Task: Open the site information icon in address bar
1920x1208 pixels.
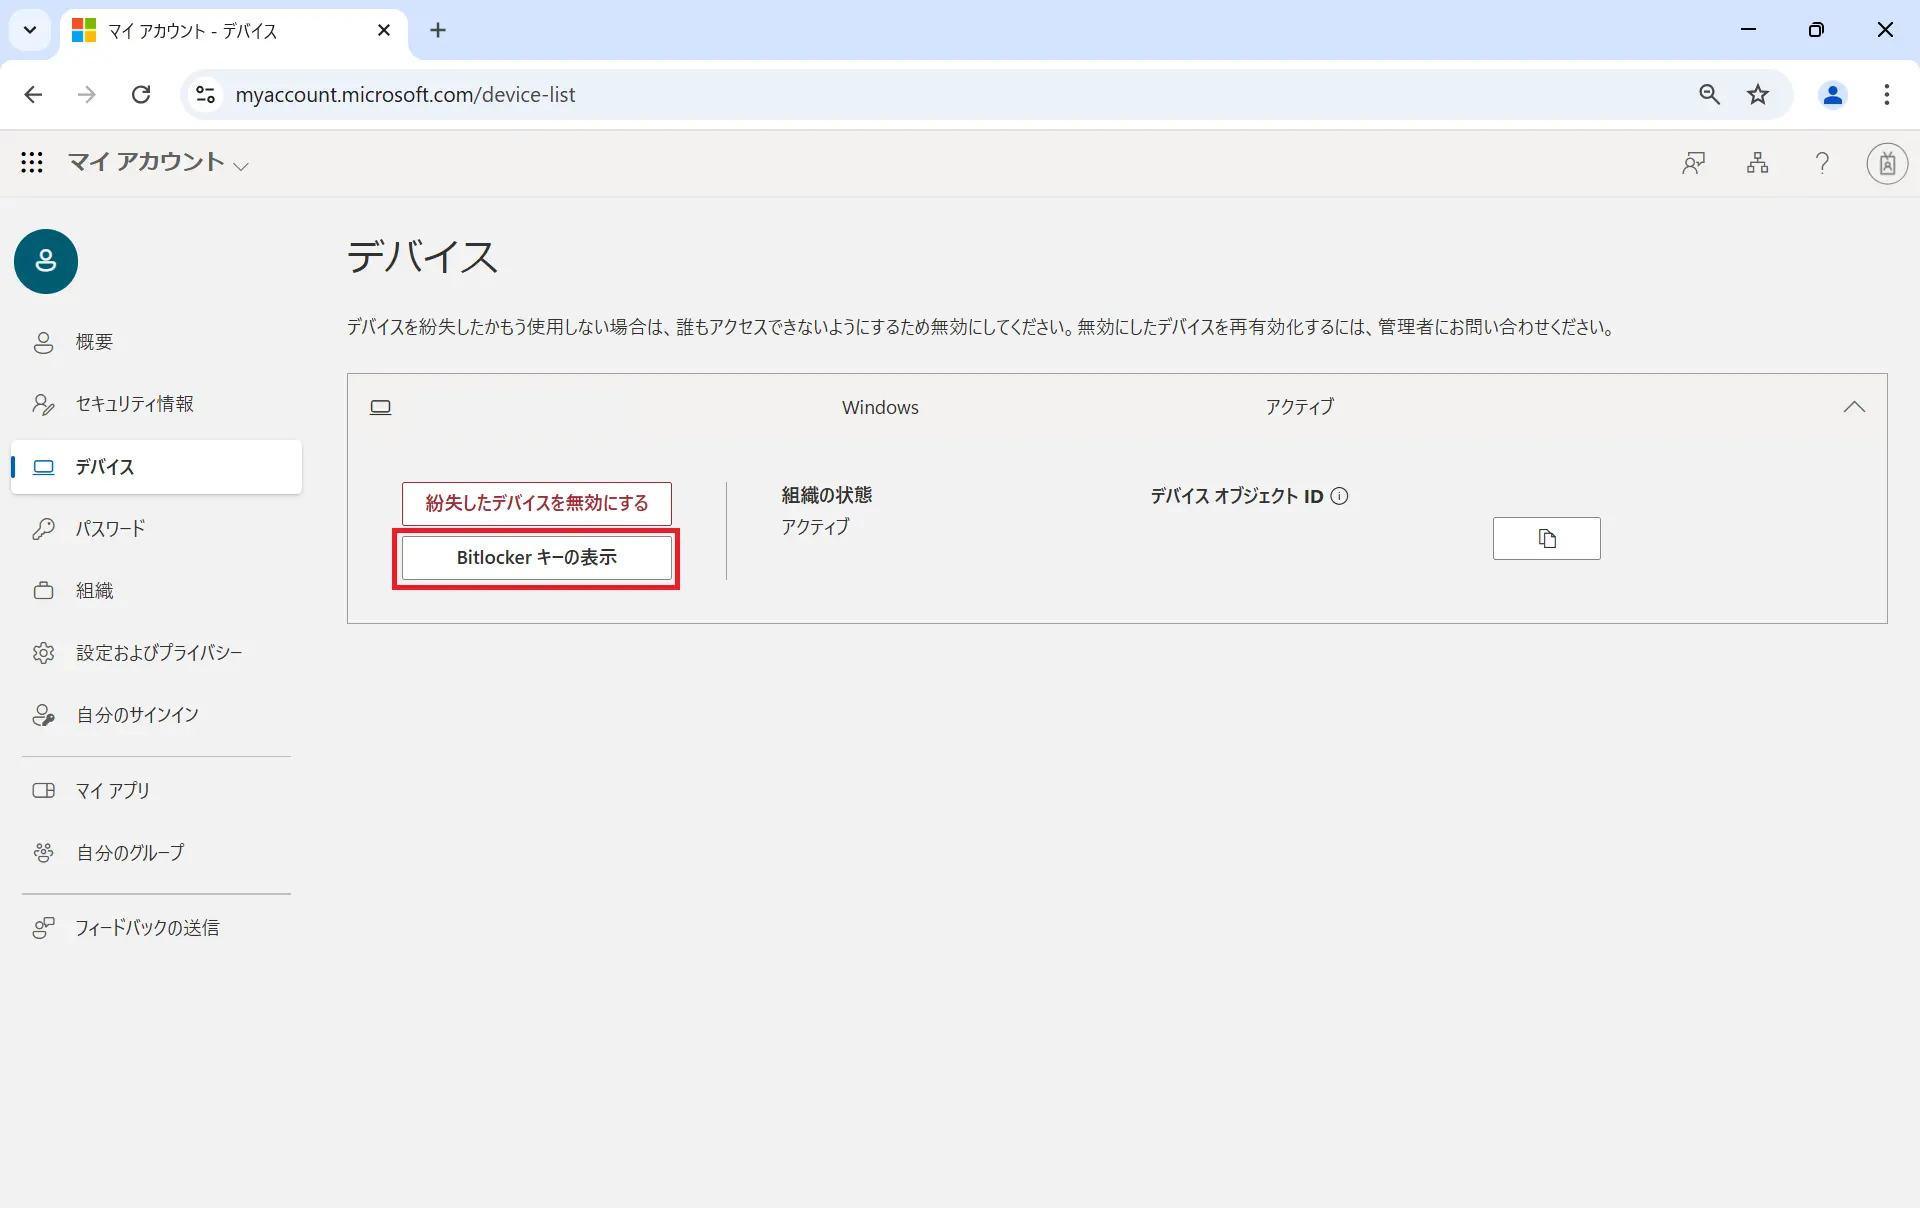Action: (x=205, y=95)
